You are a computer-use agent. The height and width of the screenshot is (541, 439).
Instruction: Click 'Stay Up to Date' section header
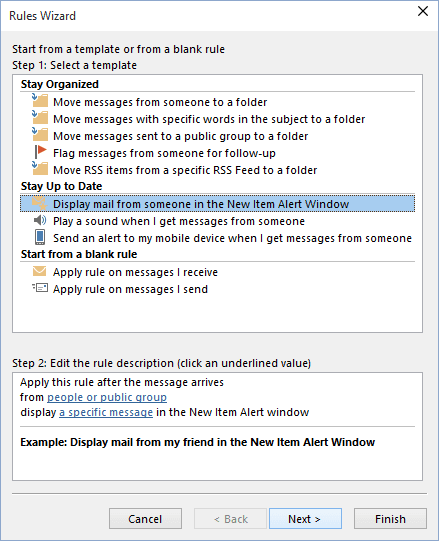(x=61, y=186)
